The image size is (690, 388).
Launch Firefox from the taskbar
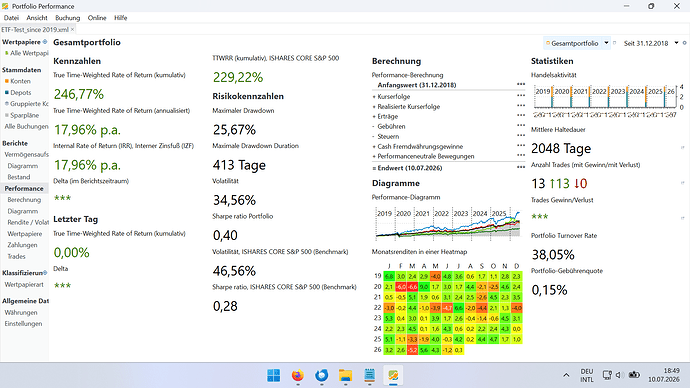(297, 375)
